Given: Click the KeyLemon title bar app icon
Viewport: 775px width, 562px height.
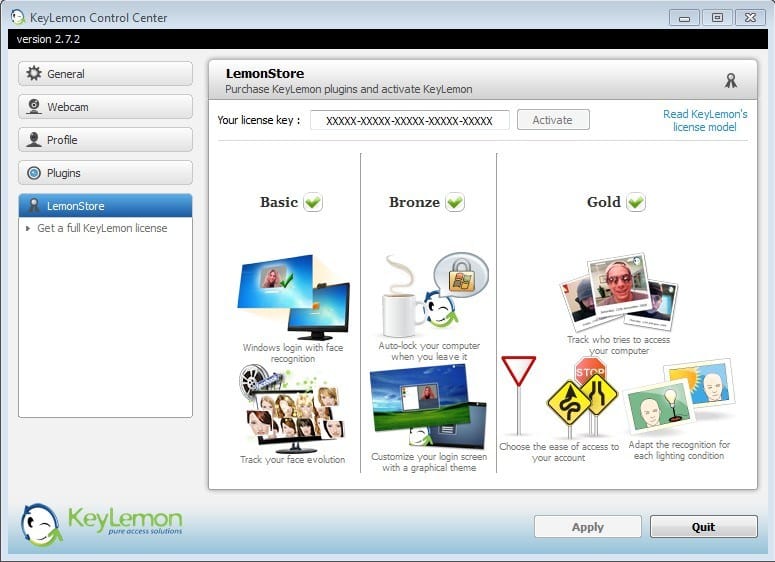Looking at the screenshot, I should (18, 17).
